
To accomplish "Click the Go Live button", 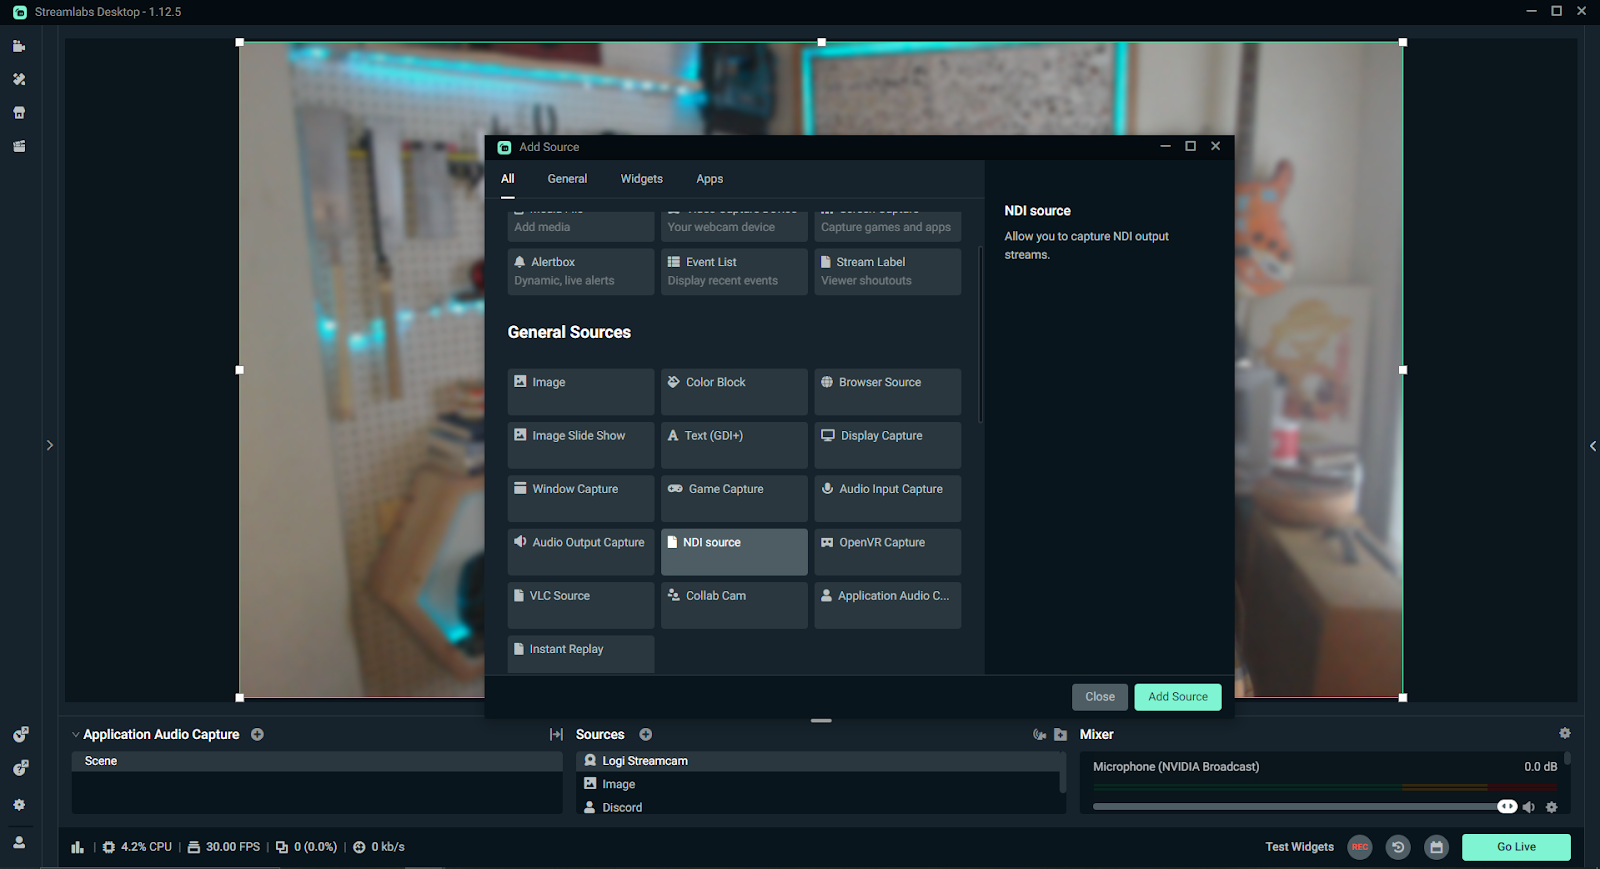I will tap(1516, 847).
